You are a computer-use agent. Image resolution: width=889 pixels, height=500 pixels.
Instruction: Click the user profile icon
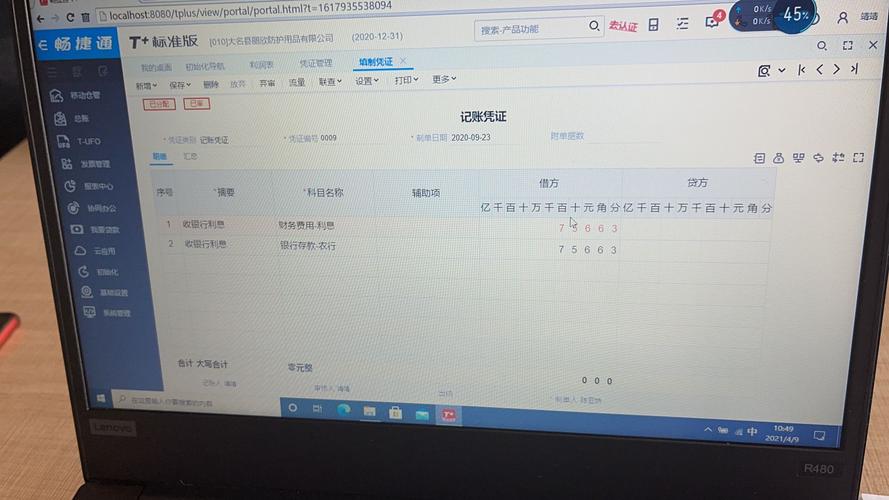843,18
